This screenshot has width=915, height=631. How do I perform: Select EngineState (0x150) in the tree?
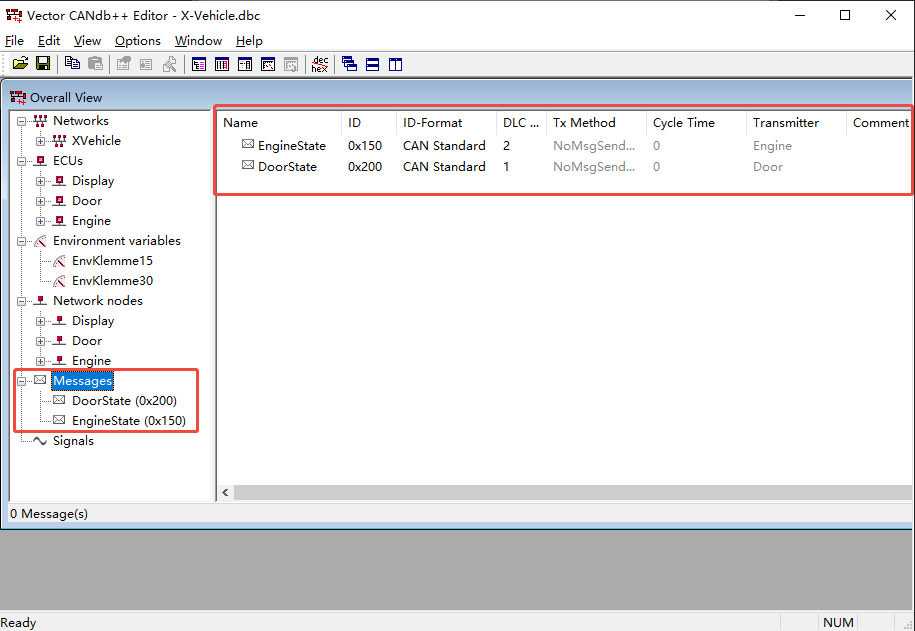pyautogui.click(x=129, y=421)
